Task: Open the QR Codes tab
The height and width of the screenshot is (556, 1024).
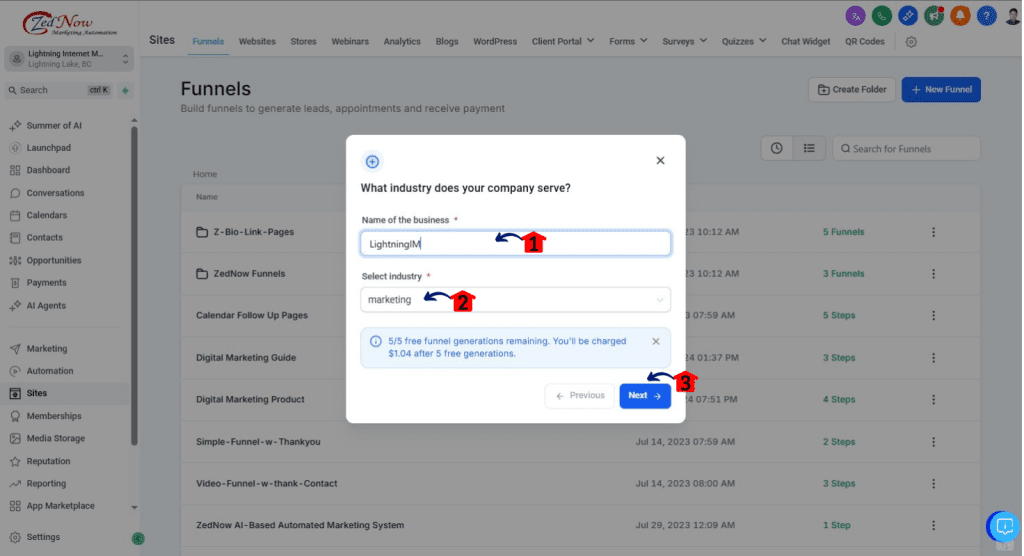Action: point(865,41)
